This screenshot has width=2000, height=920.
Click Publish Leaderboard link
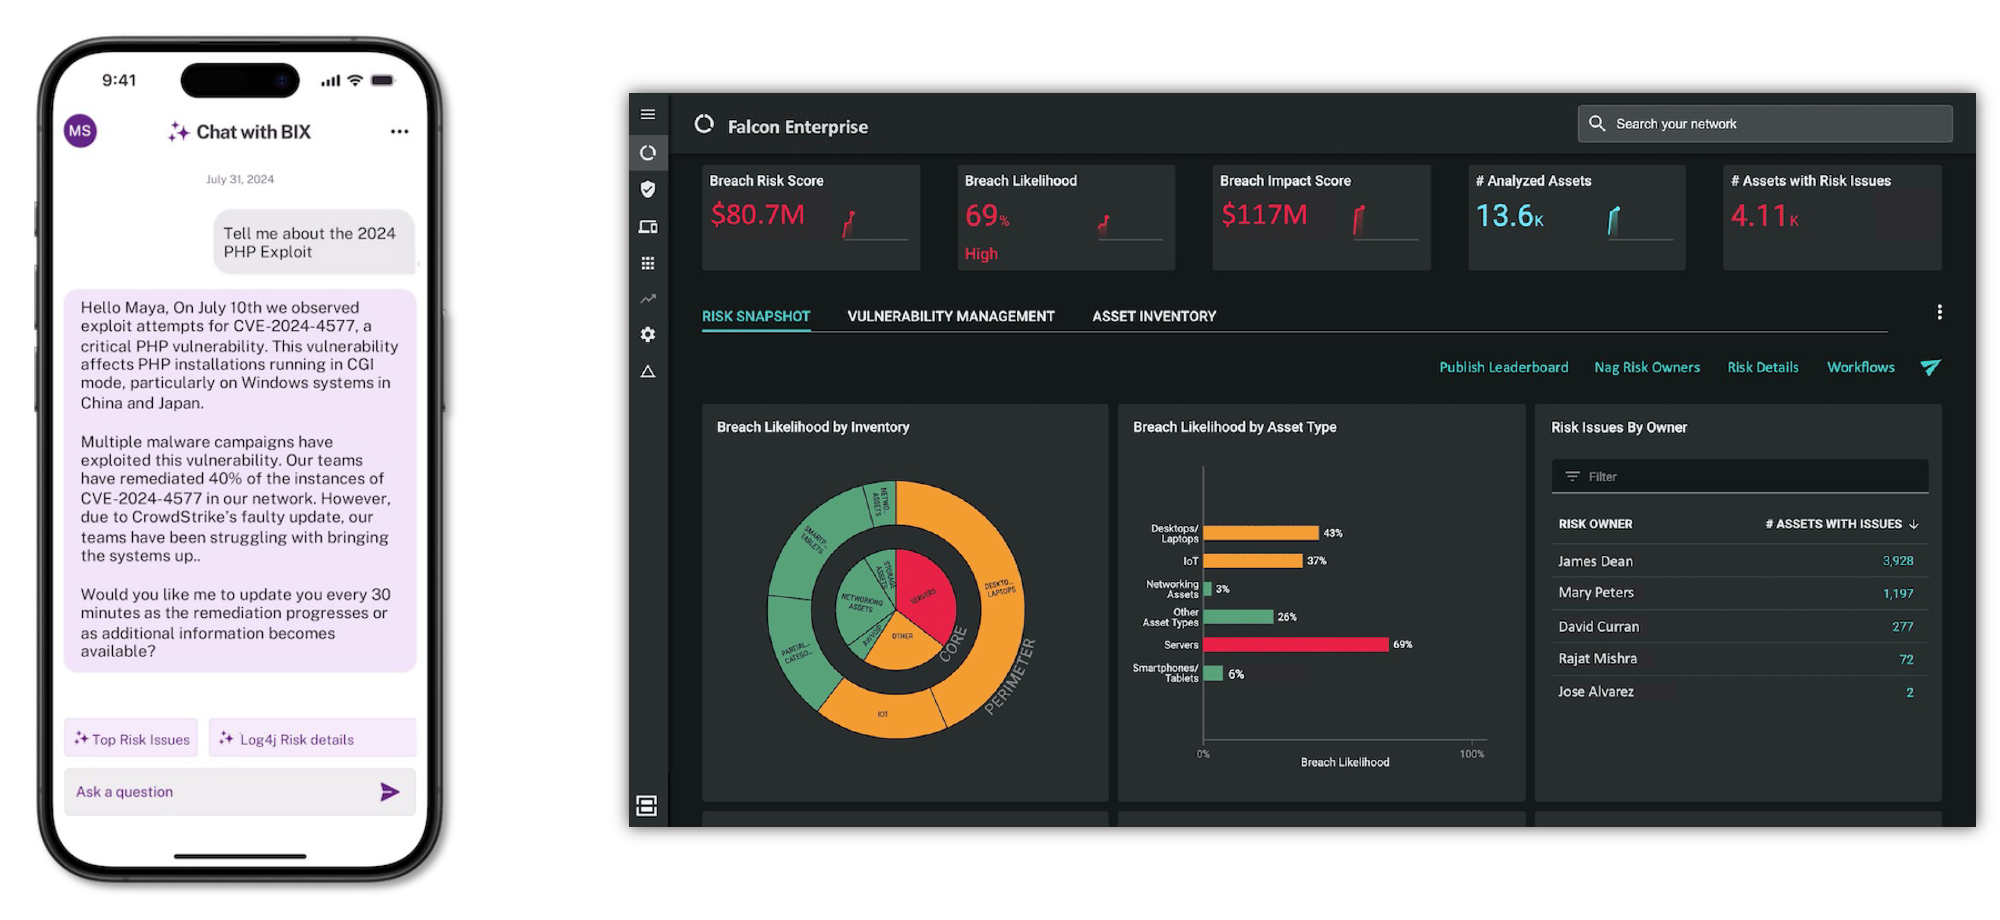[1503, 367]
